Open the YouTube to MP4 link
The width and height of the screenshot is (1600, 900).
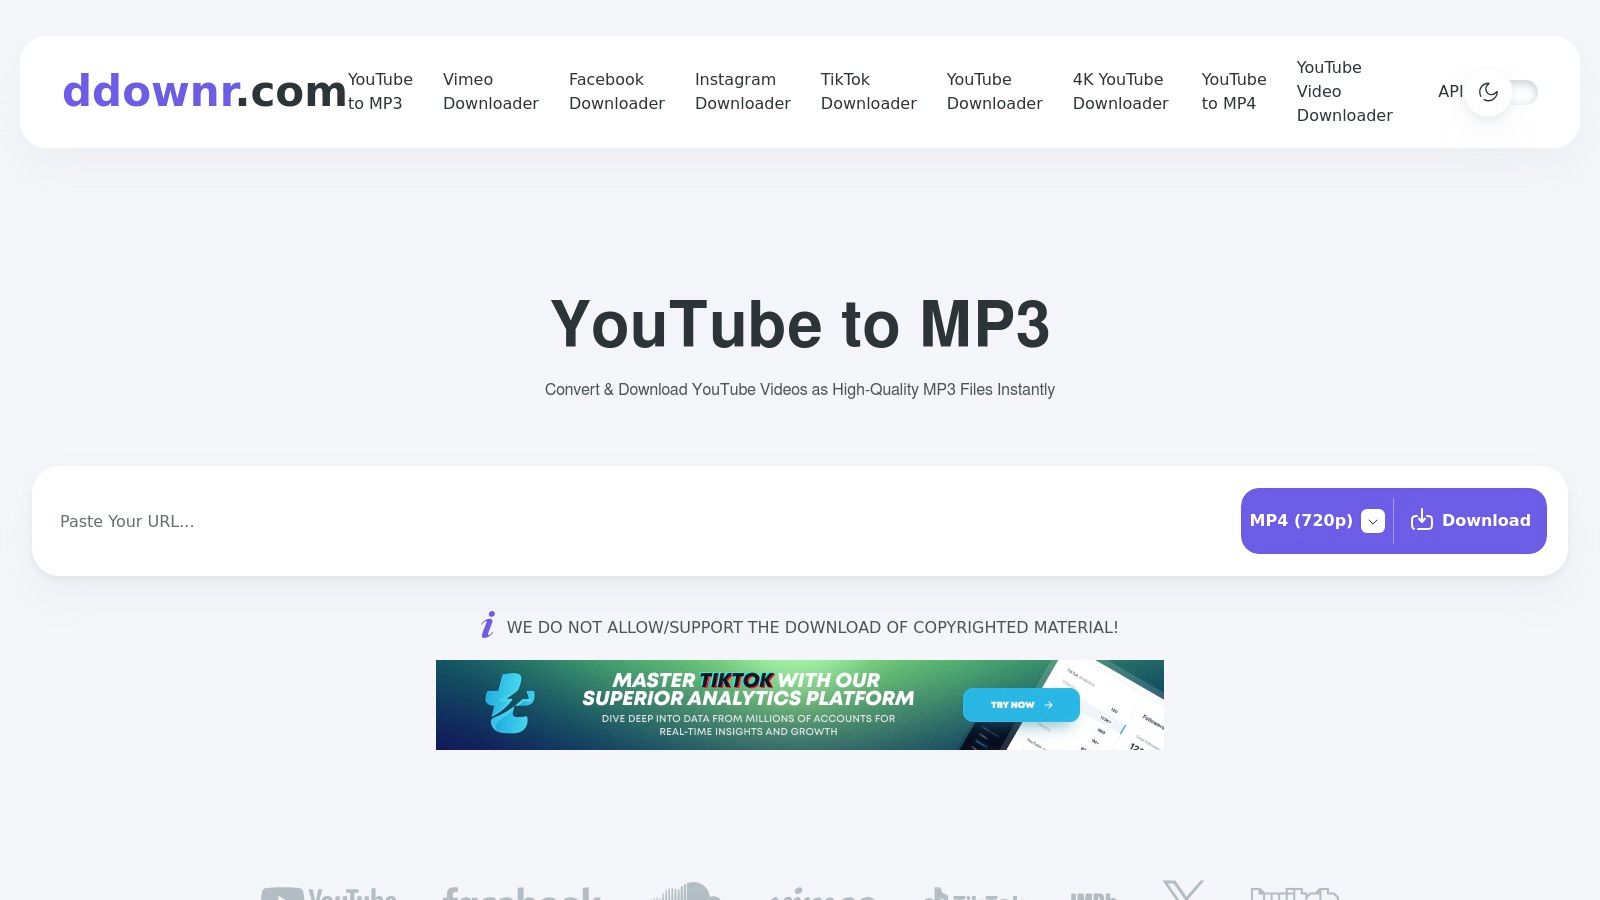(1233, 91)
